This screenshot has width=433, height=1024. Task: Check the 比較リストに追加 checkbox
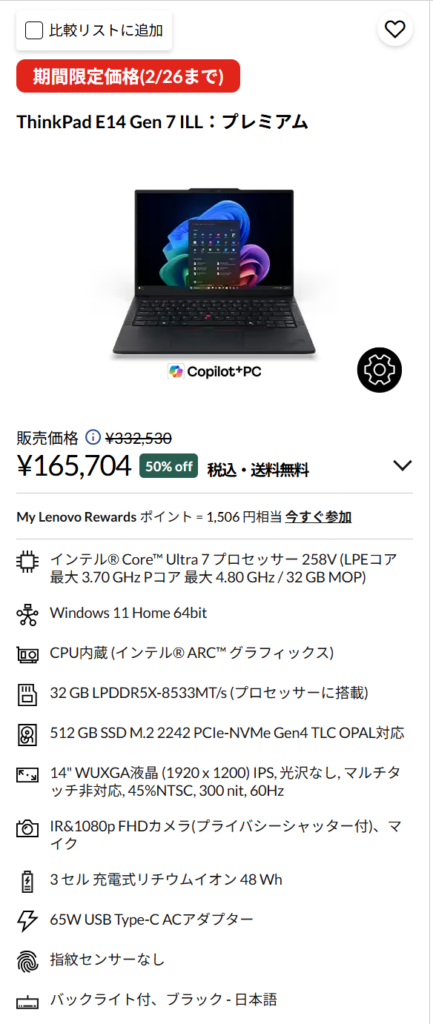(33, 30)
